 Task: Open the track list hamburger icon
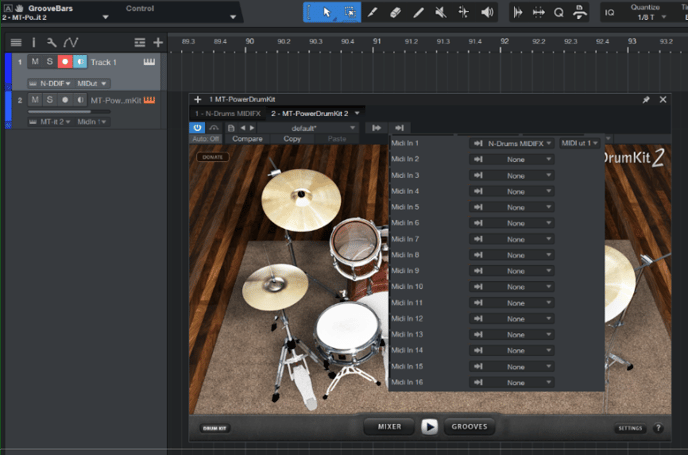point(16,42)
